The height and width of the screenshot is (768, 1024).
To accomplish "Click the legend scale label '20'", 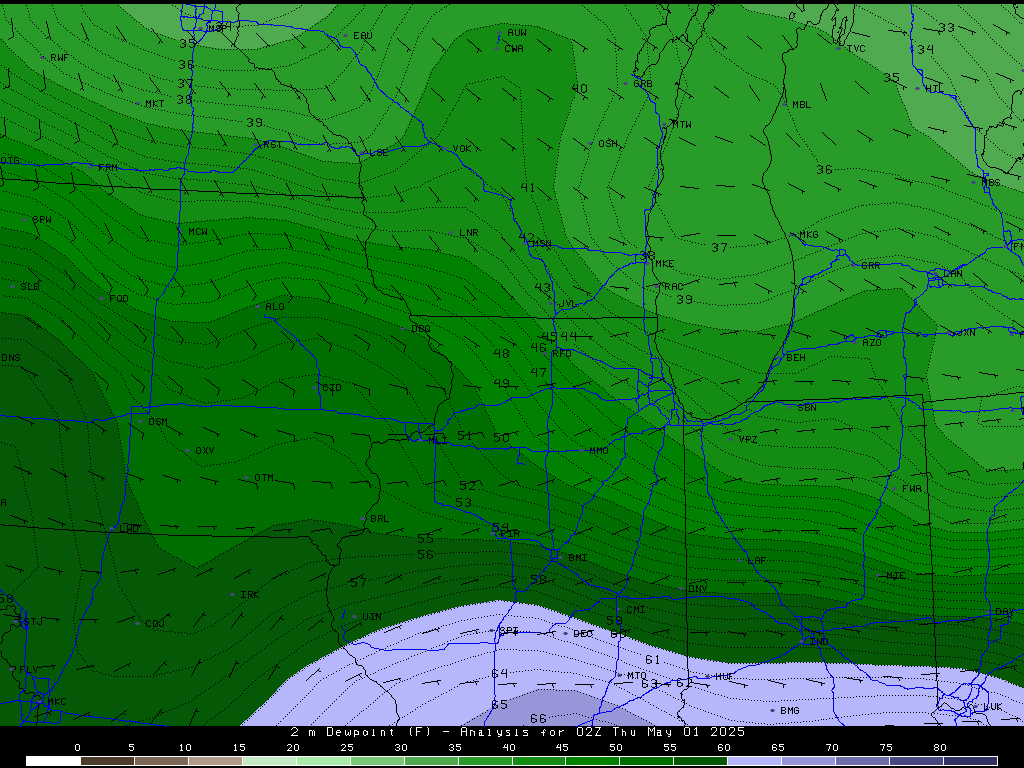I will [x=293, y=748].
